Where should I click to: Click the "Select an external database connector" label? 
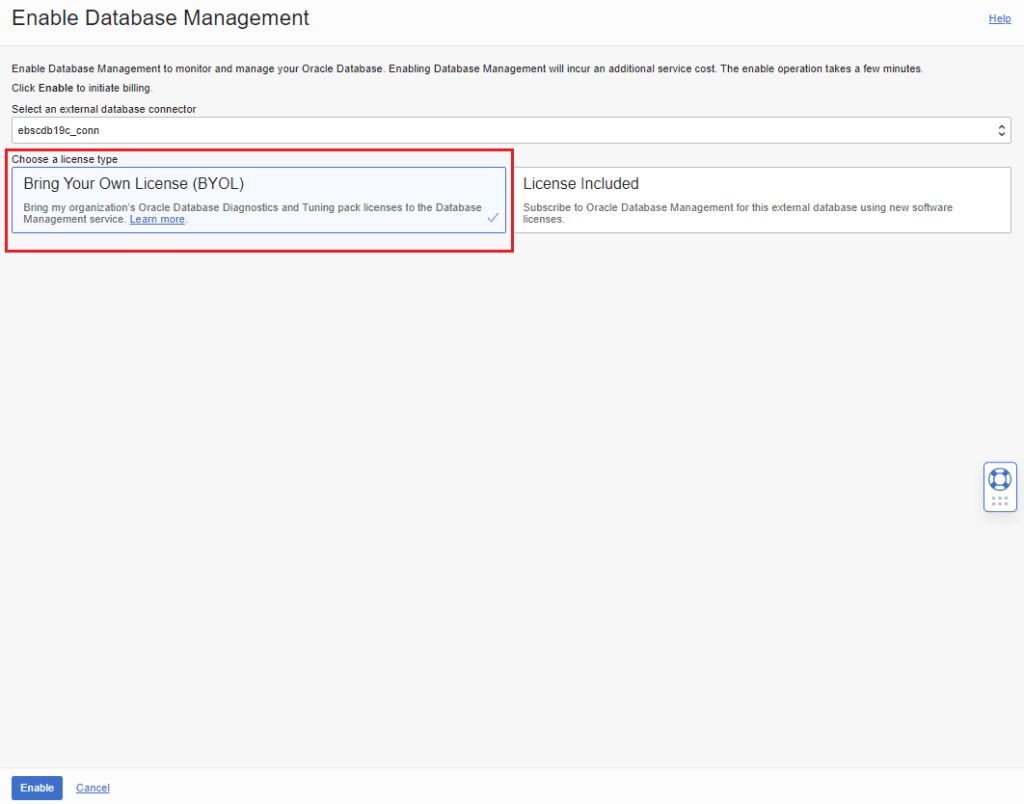[104, 108]
